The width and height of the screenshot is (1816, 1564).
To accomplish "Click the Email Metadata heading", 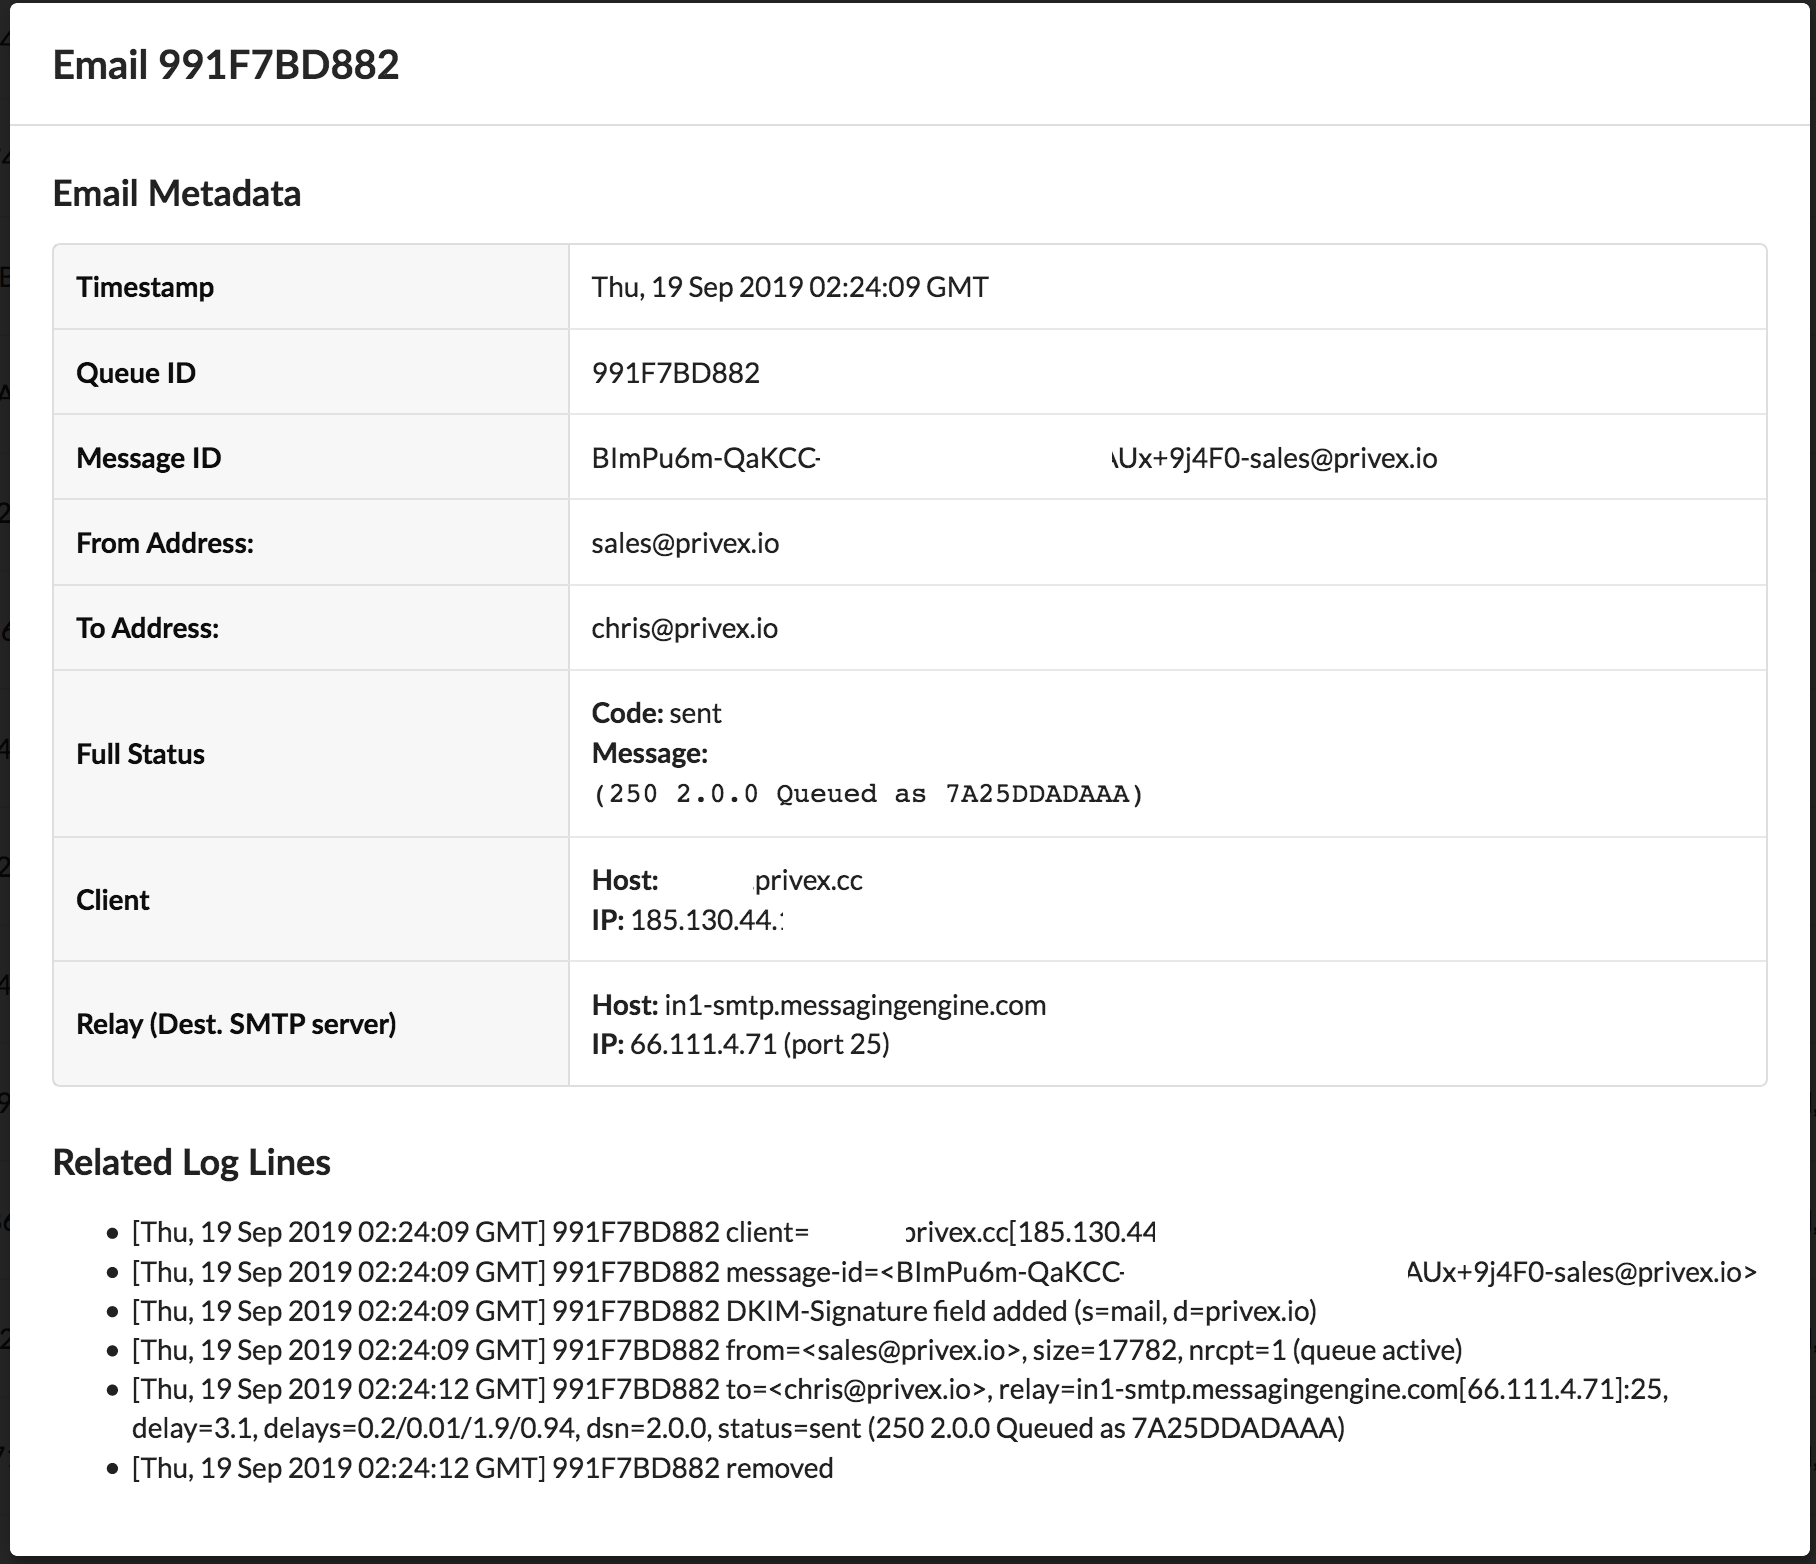I will pos(177,193).
